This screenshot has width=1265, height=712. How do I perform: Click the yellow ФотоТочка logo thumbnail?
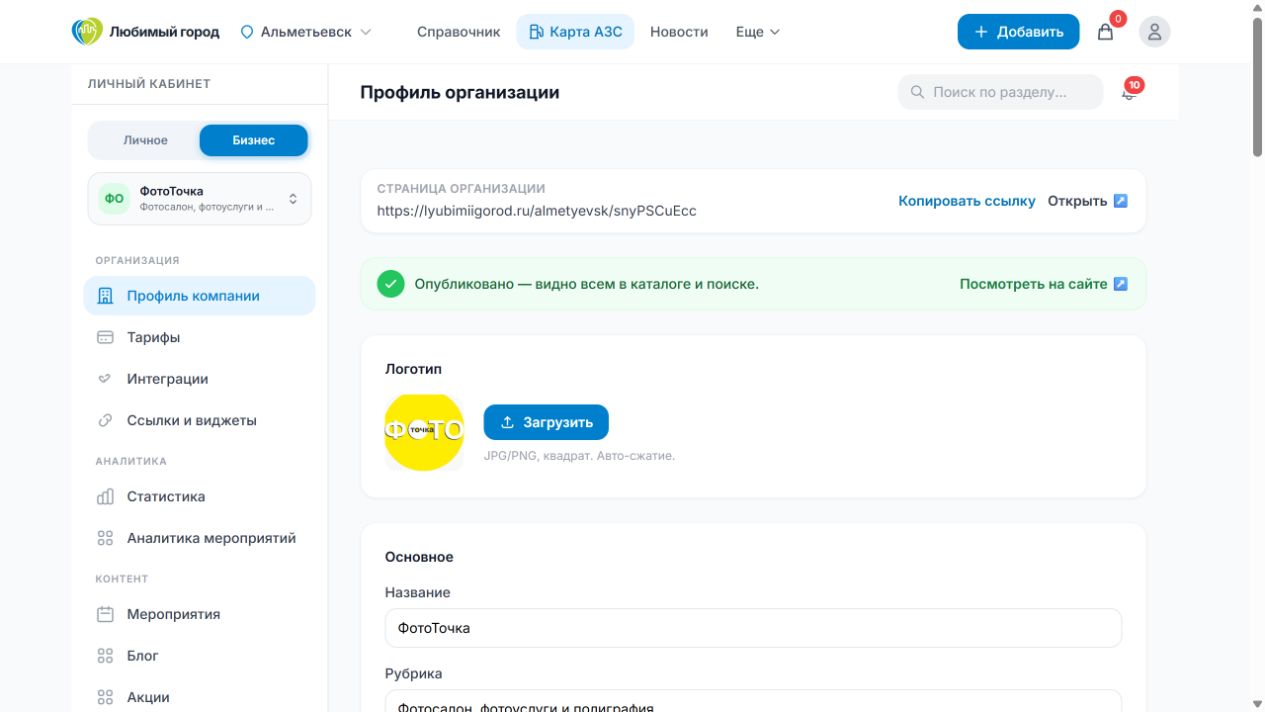424,431
